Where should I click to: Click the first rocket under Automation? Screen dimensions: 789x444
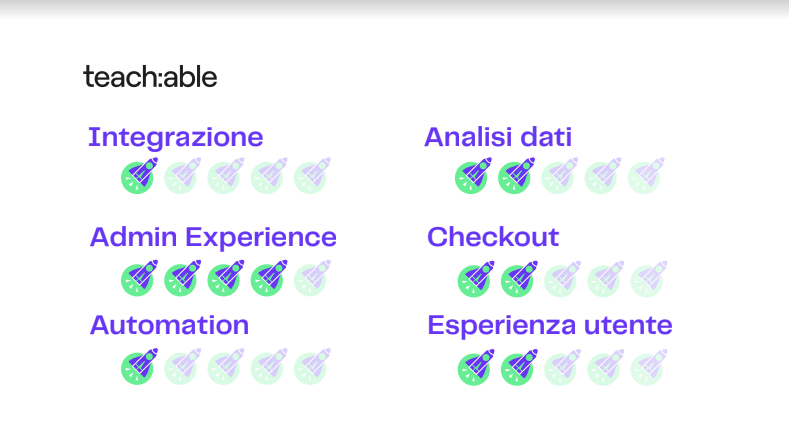[x=139, y=366]
